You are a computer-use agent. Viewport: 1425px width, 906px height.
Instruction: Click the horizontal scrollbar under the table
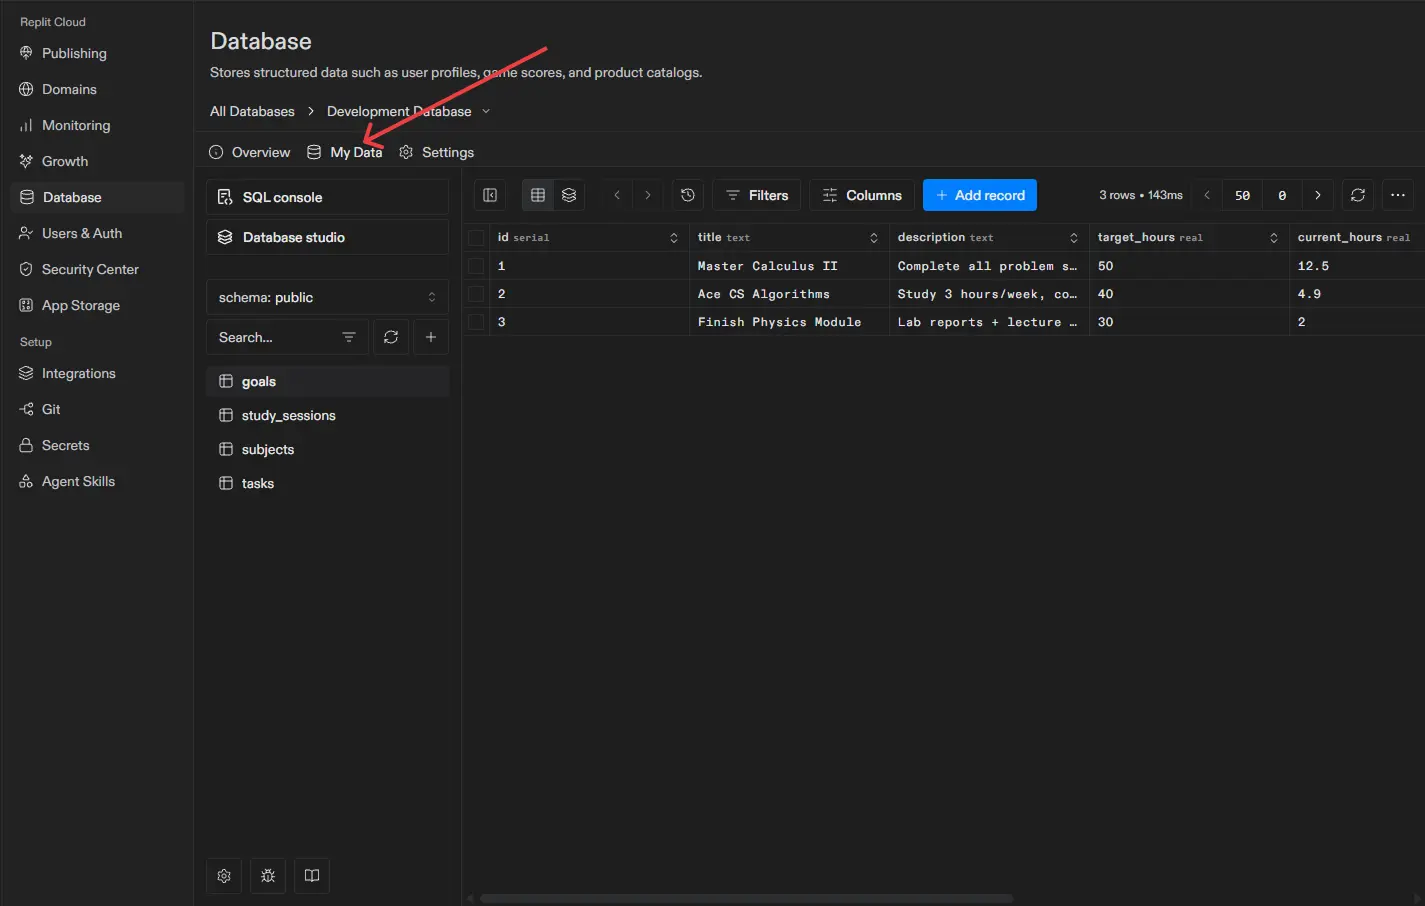pos(746,898)
